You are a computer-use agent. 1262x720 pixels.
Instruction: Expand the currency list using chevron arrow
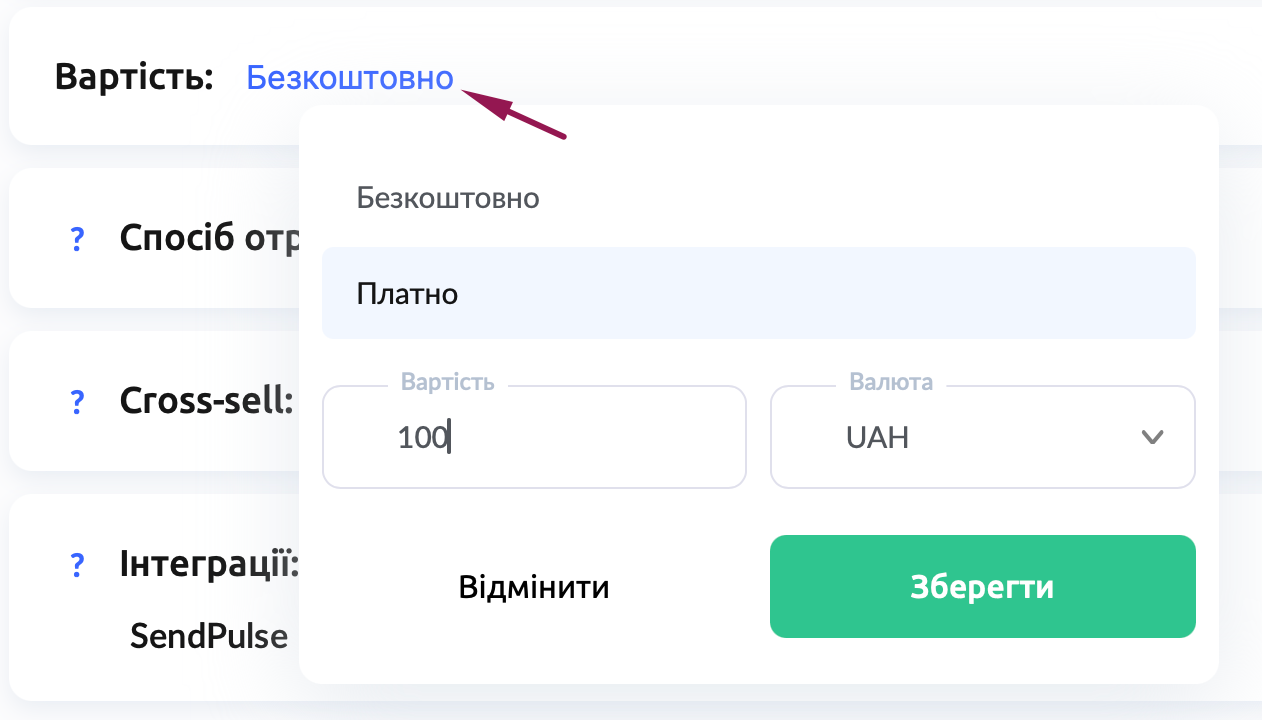1152,437
